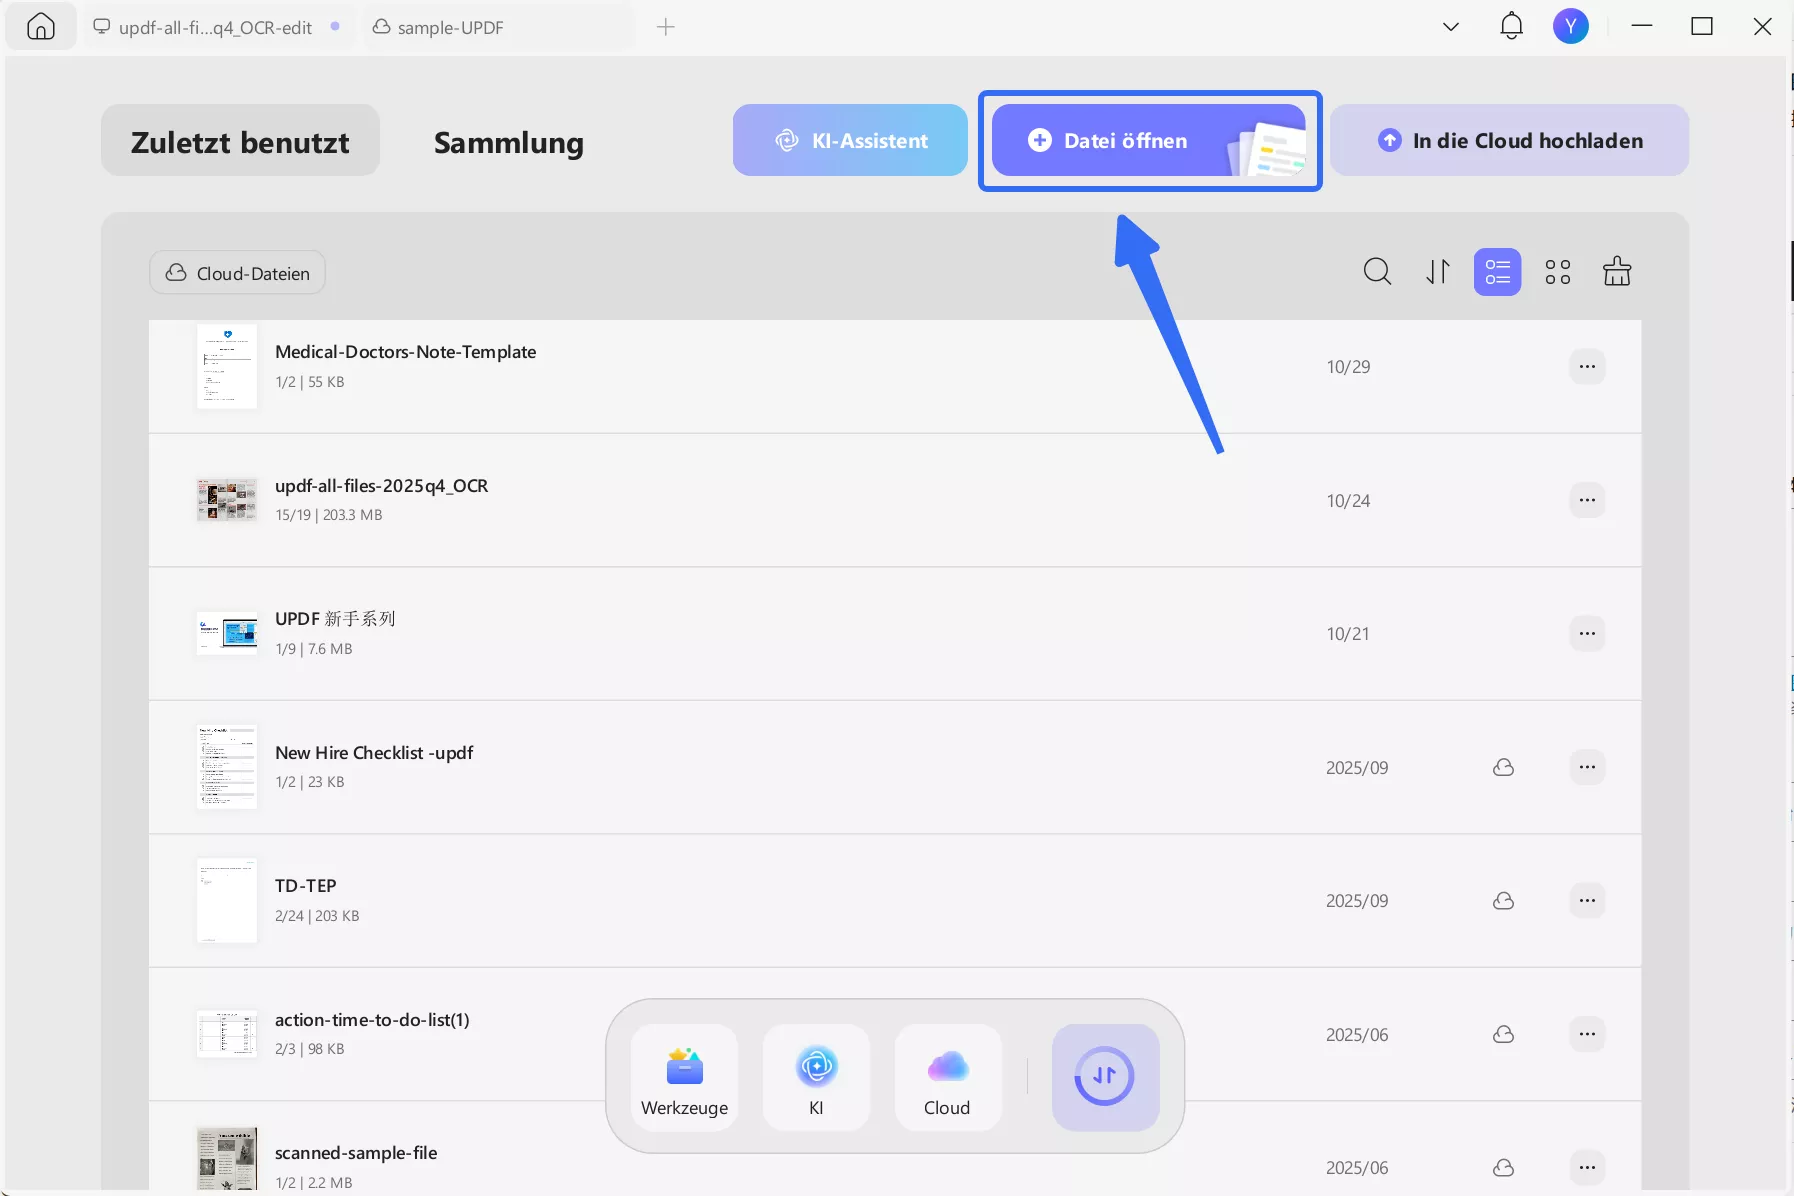This screenshot has height=1196, width=1794.
Task: Click In die Cloud hochladen
Action: (x=1510, y=141)
